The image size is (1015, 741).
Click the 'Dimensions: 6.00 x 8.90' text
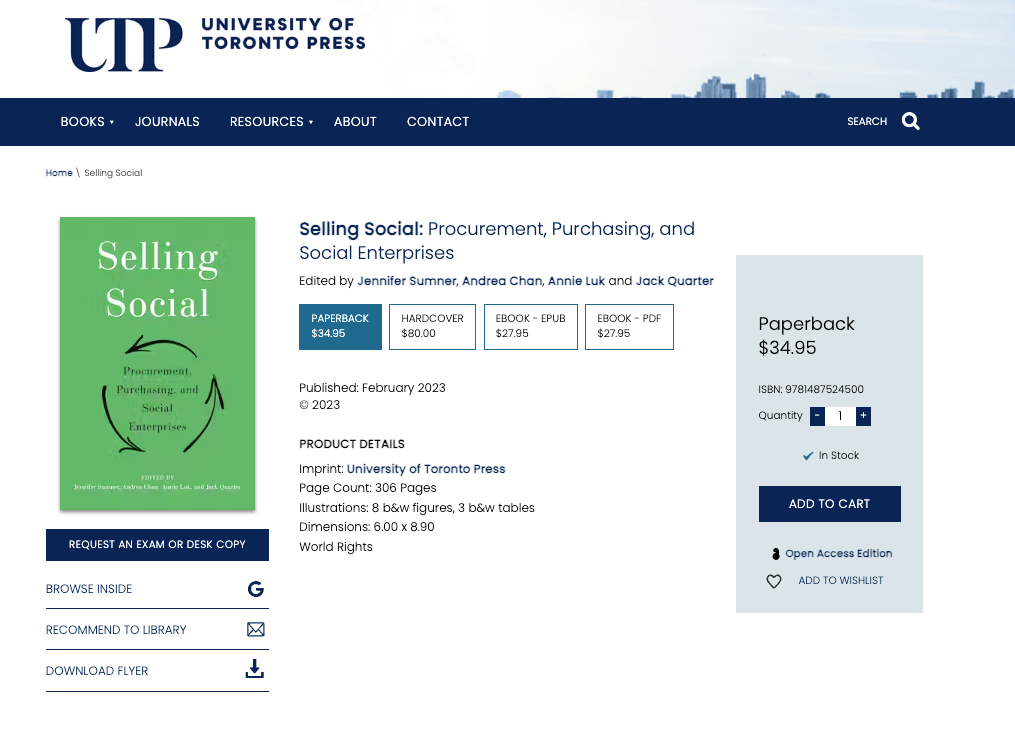click(x=366, y=527)
